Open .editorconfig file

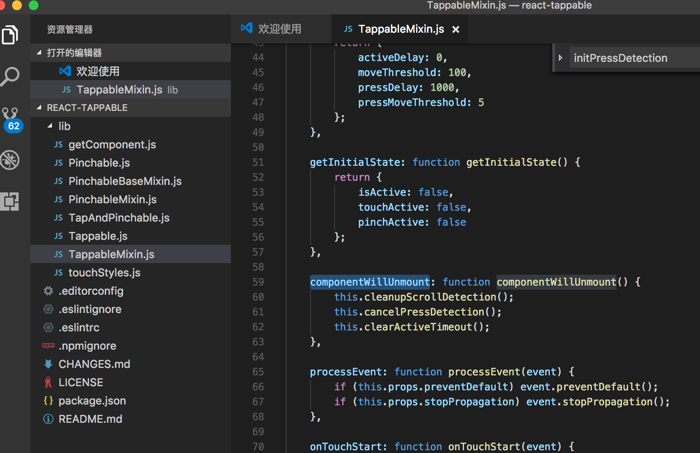point(130,291)
